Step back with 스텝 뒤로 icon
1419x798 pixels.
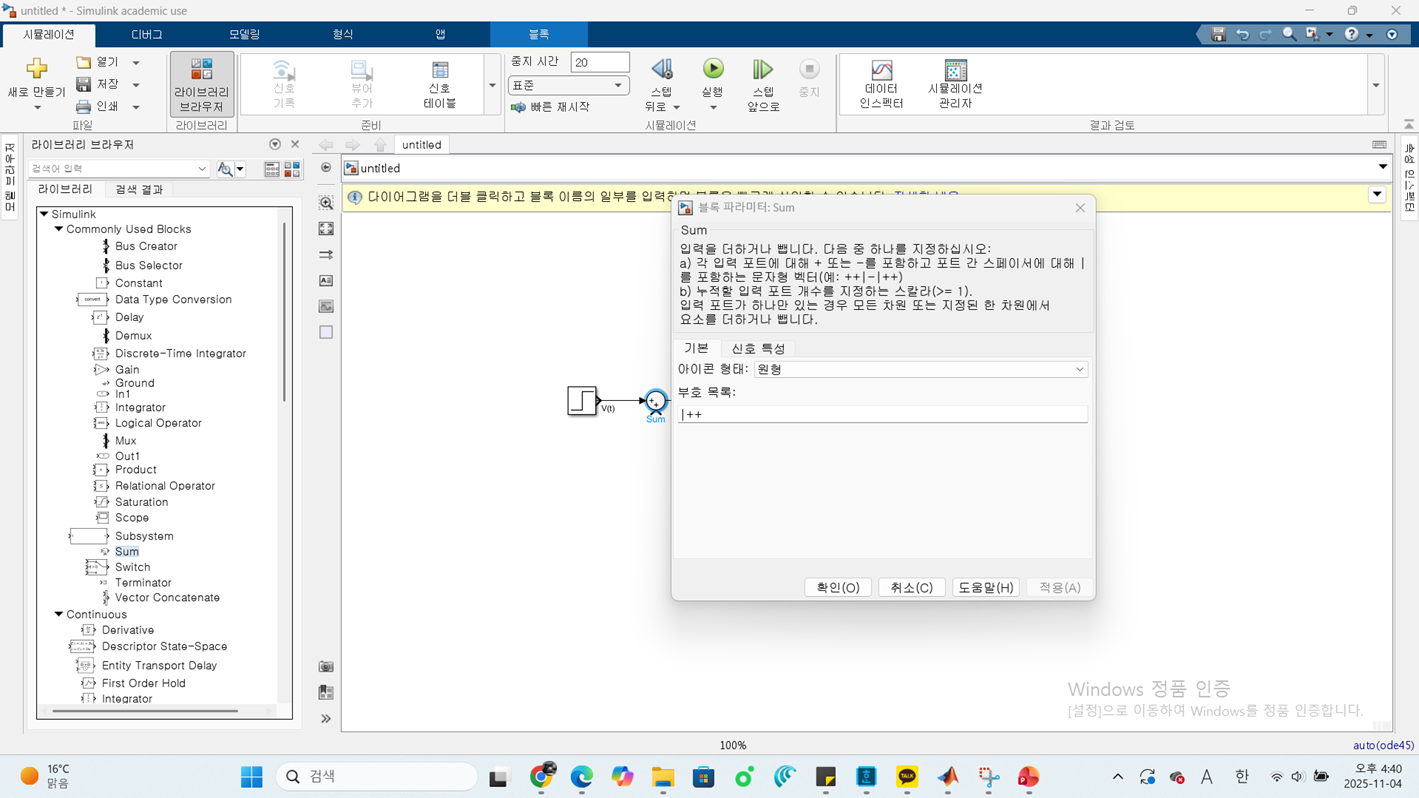tap(662, 69)
